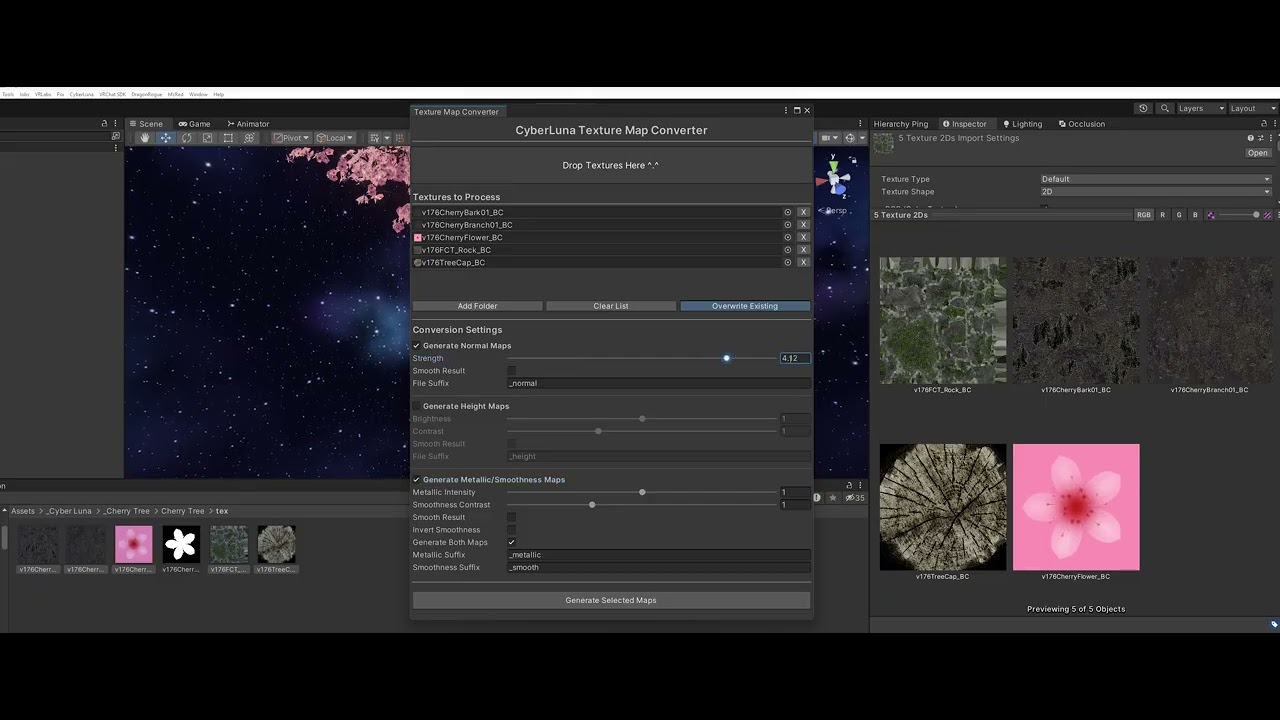Click the object picker for v176TreeCap_BC

tap(788, 263)
